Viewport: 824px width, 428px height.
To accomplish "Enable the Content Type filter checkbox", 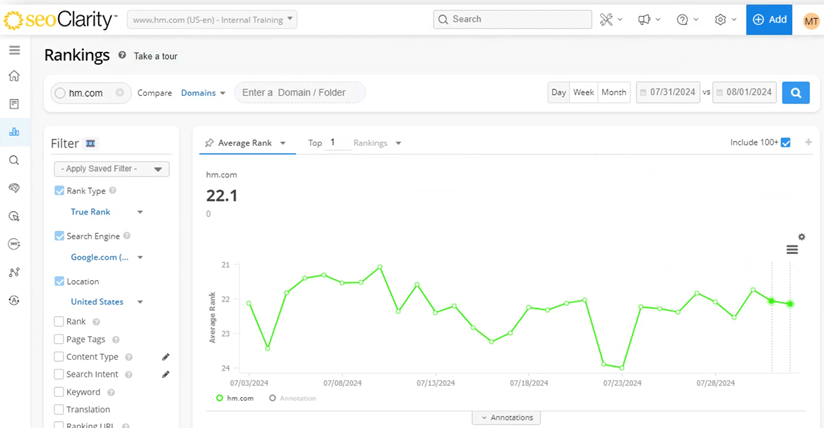I will tap(59, 356).
